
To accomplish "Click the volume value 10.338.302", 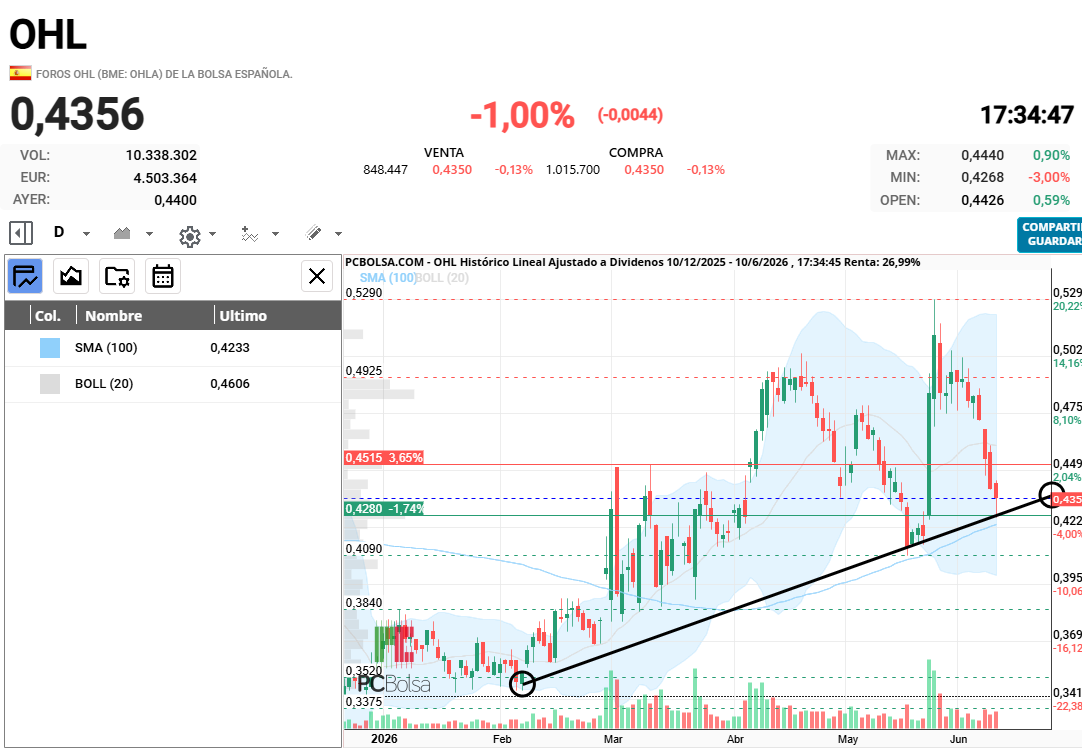I will point(161,155).
